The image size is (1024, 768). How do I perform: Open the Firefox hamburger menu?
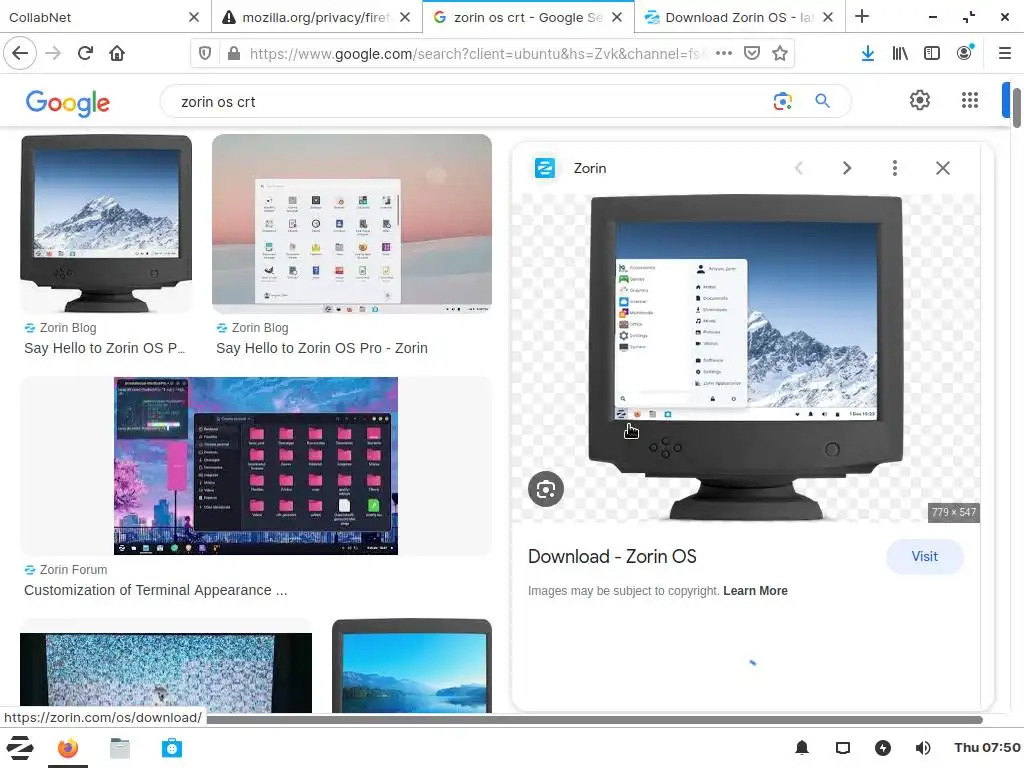(x=1005, y=54)
